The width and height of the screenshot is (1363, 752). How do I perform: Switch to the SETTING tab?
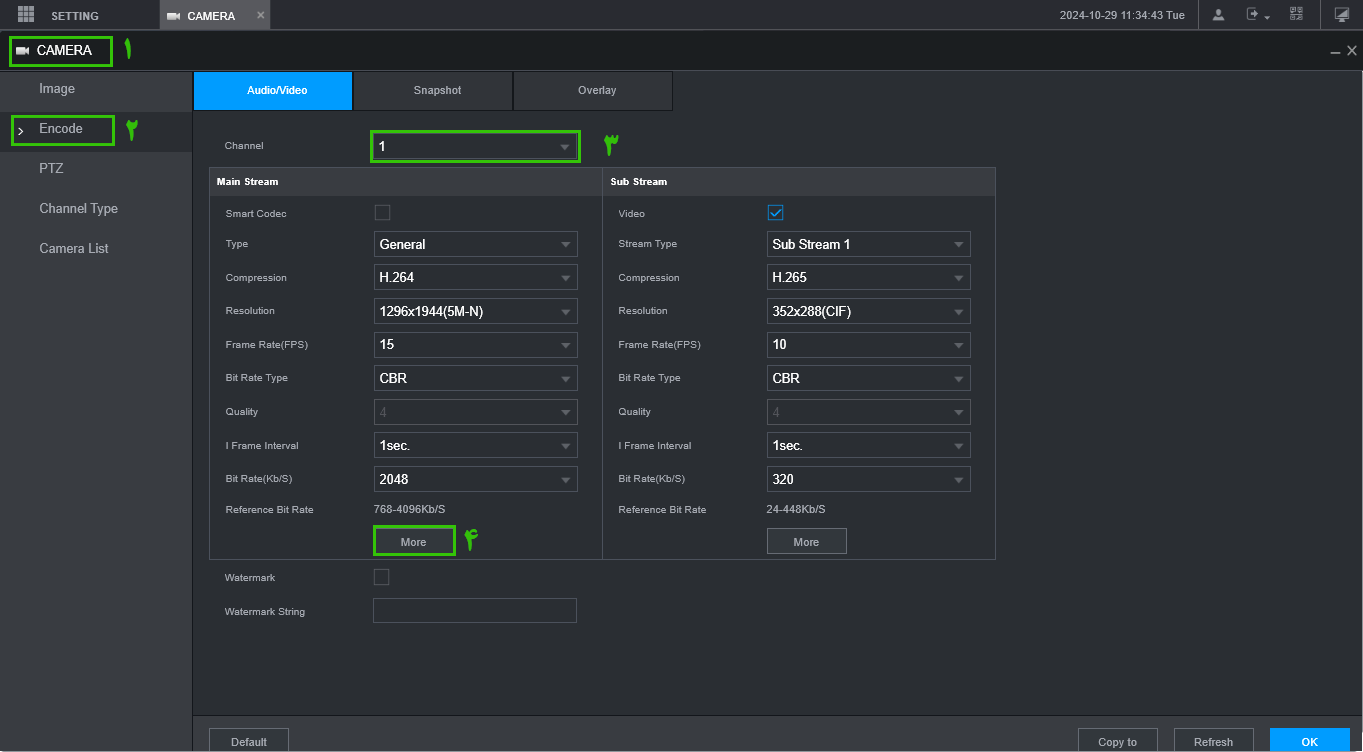click(75, 16)
